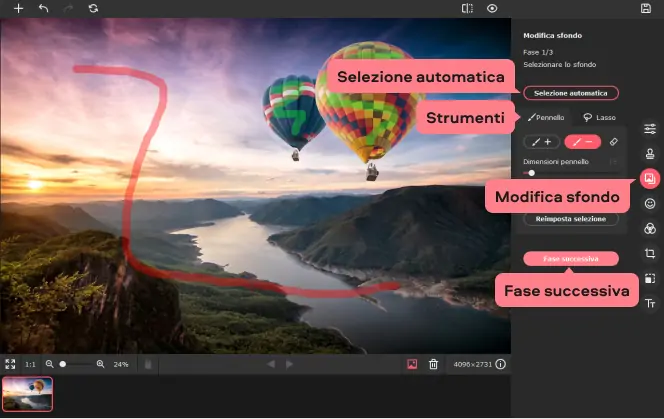Click the Fase successiva button
This screenshot has height=419, width=664.
click(570, 259)
